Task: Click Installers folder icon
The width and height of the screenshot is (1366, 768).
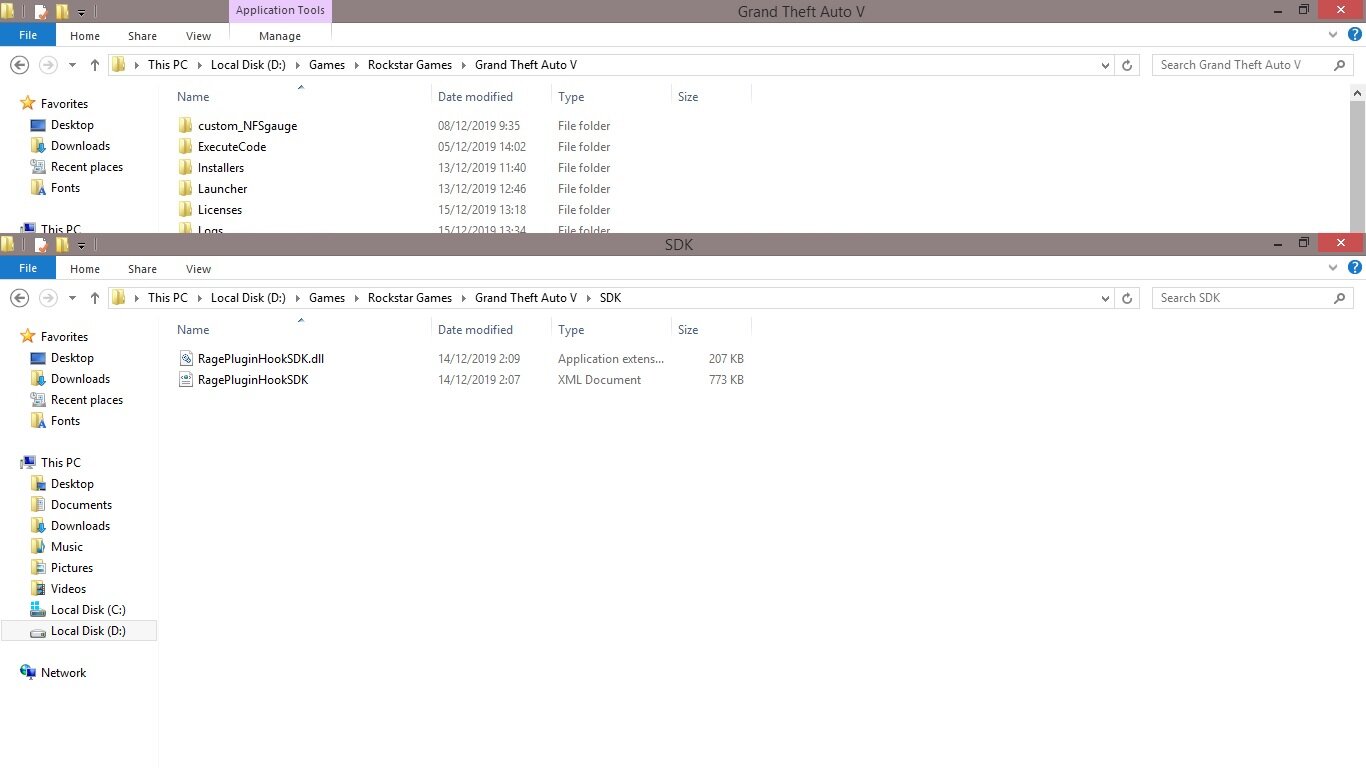Action: pyautogui.click(x=185, y=168)
